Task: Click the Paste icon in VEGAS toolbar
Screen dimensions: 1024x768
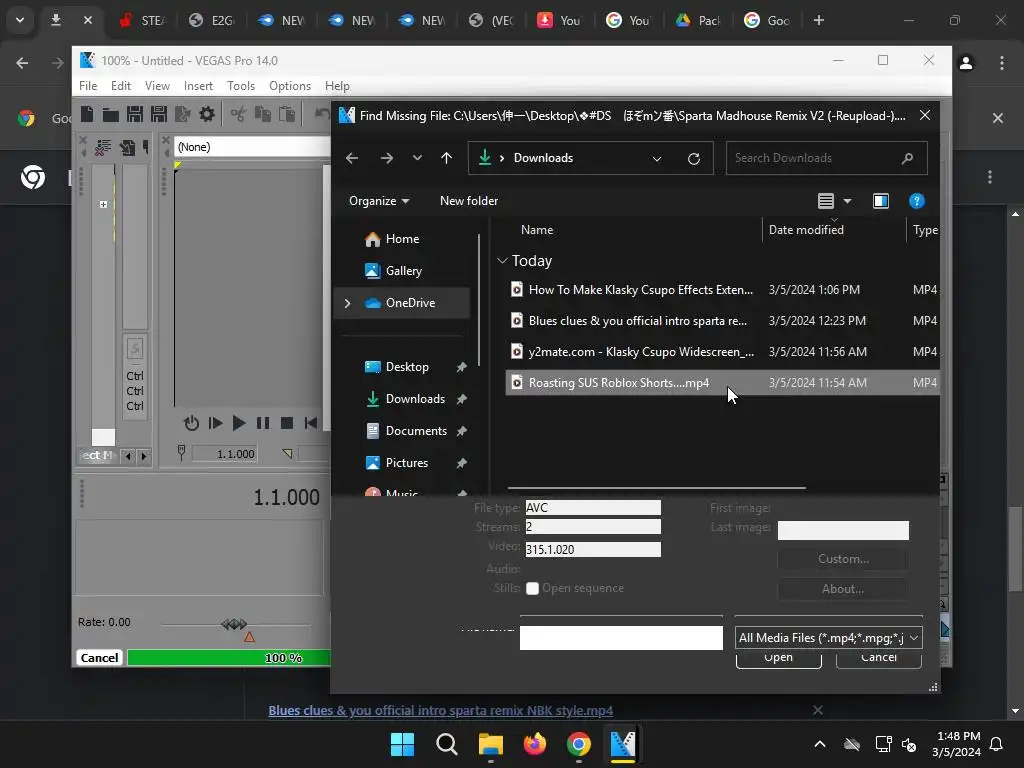Action: coord(287,114)
